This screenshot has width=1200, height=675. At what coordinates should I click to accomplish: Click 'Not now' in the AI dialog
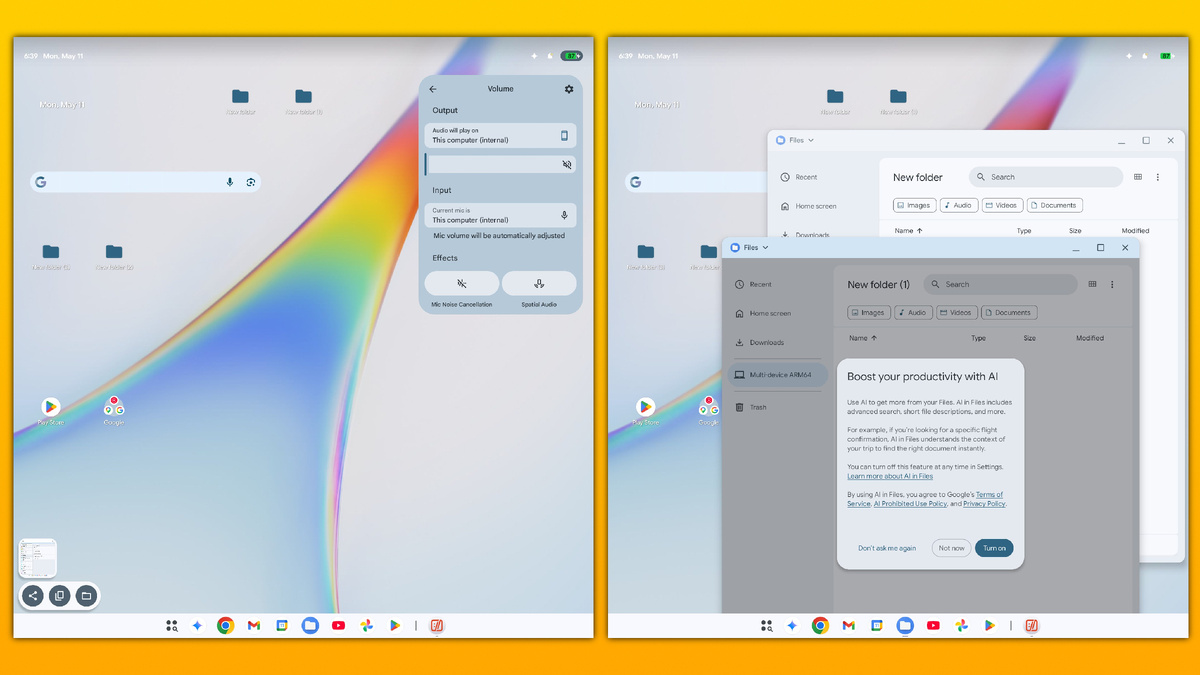click(x=952, y=548)
